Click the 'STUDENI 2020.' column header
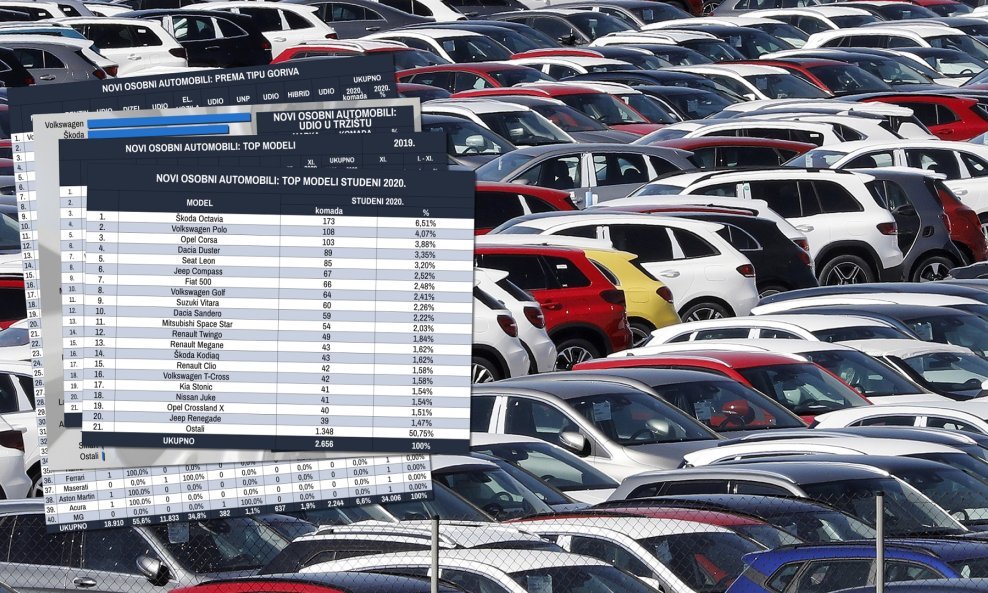Image resolution: width=988 pixels, height=593 pixels. click(377, 202)
